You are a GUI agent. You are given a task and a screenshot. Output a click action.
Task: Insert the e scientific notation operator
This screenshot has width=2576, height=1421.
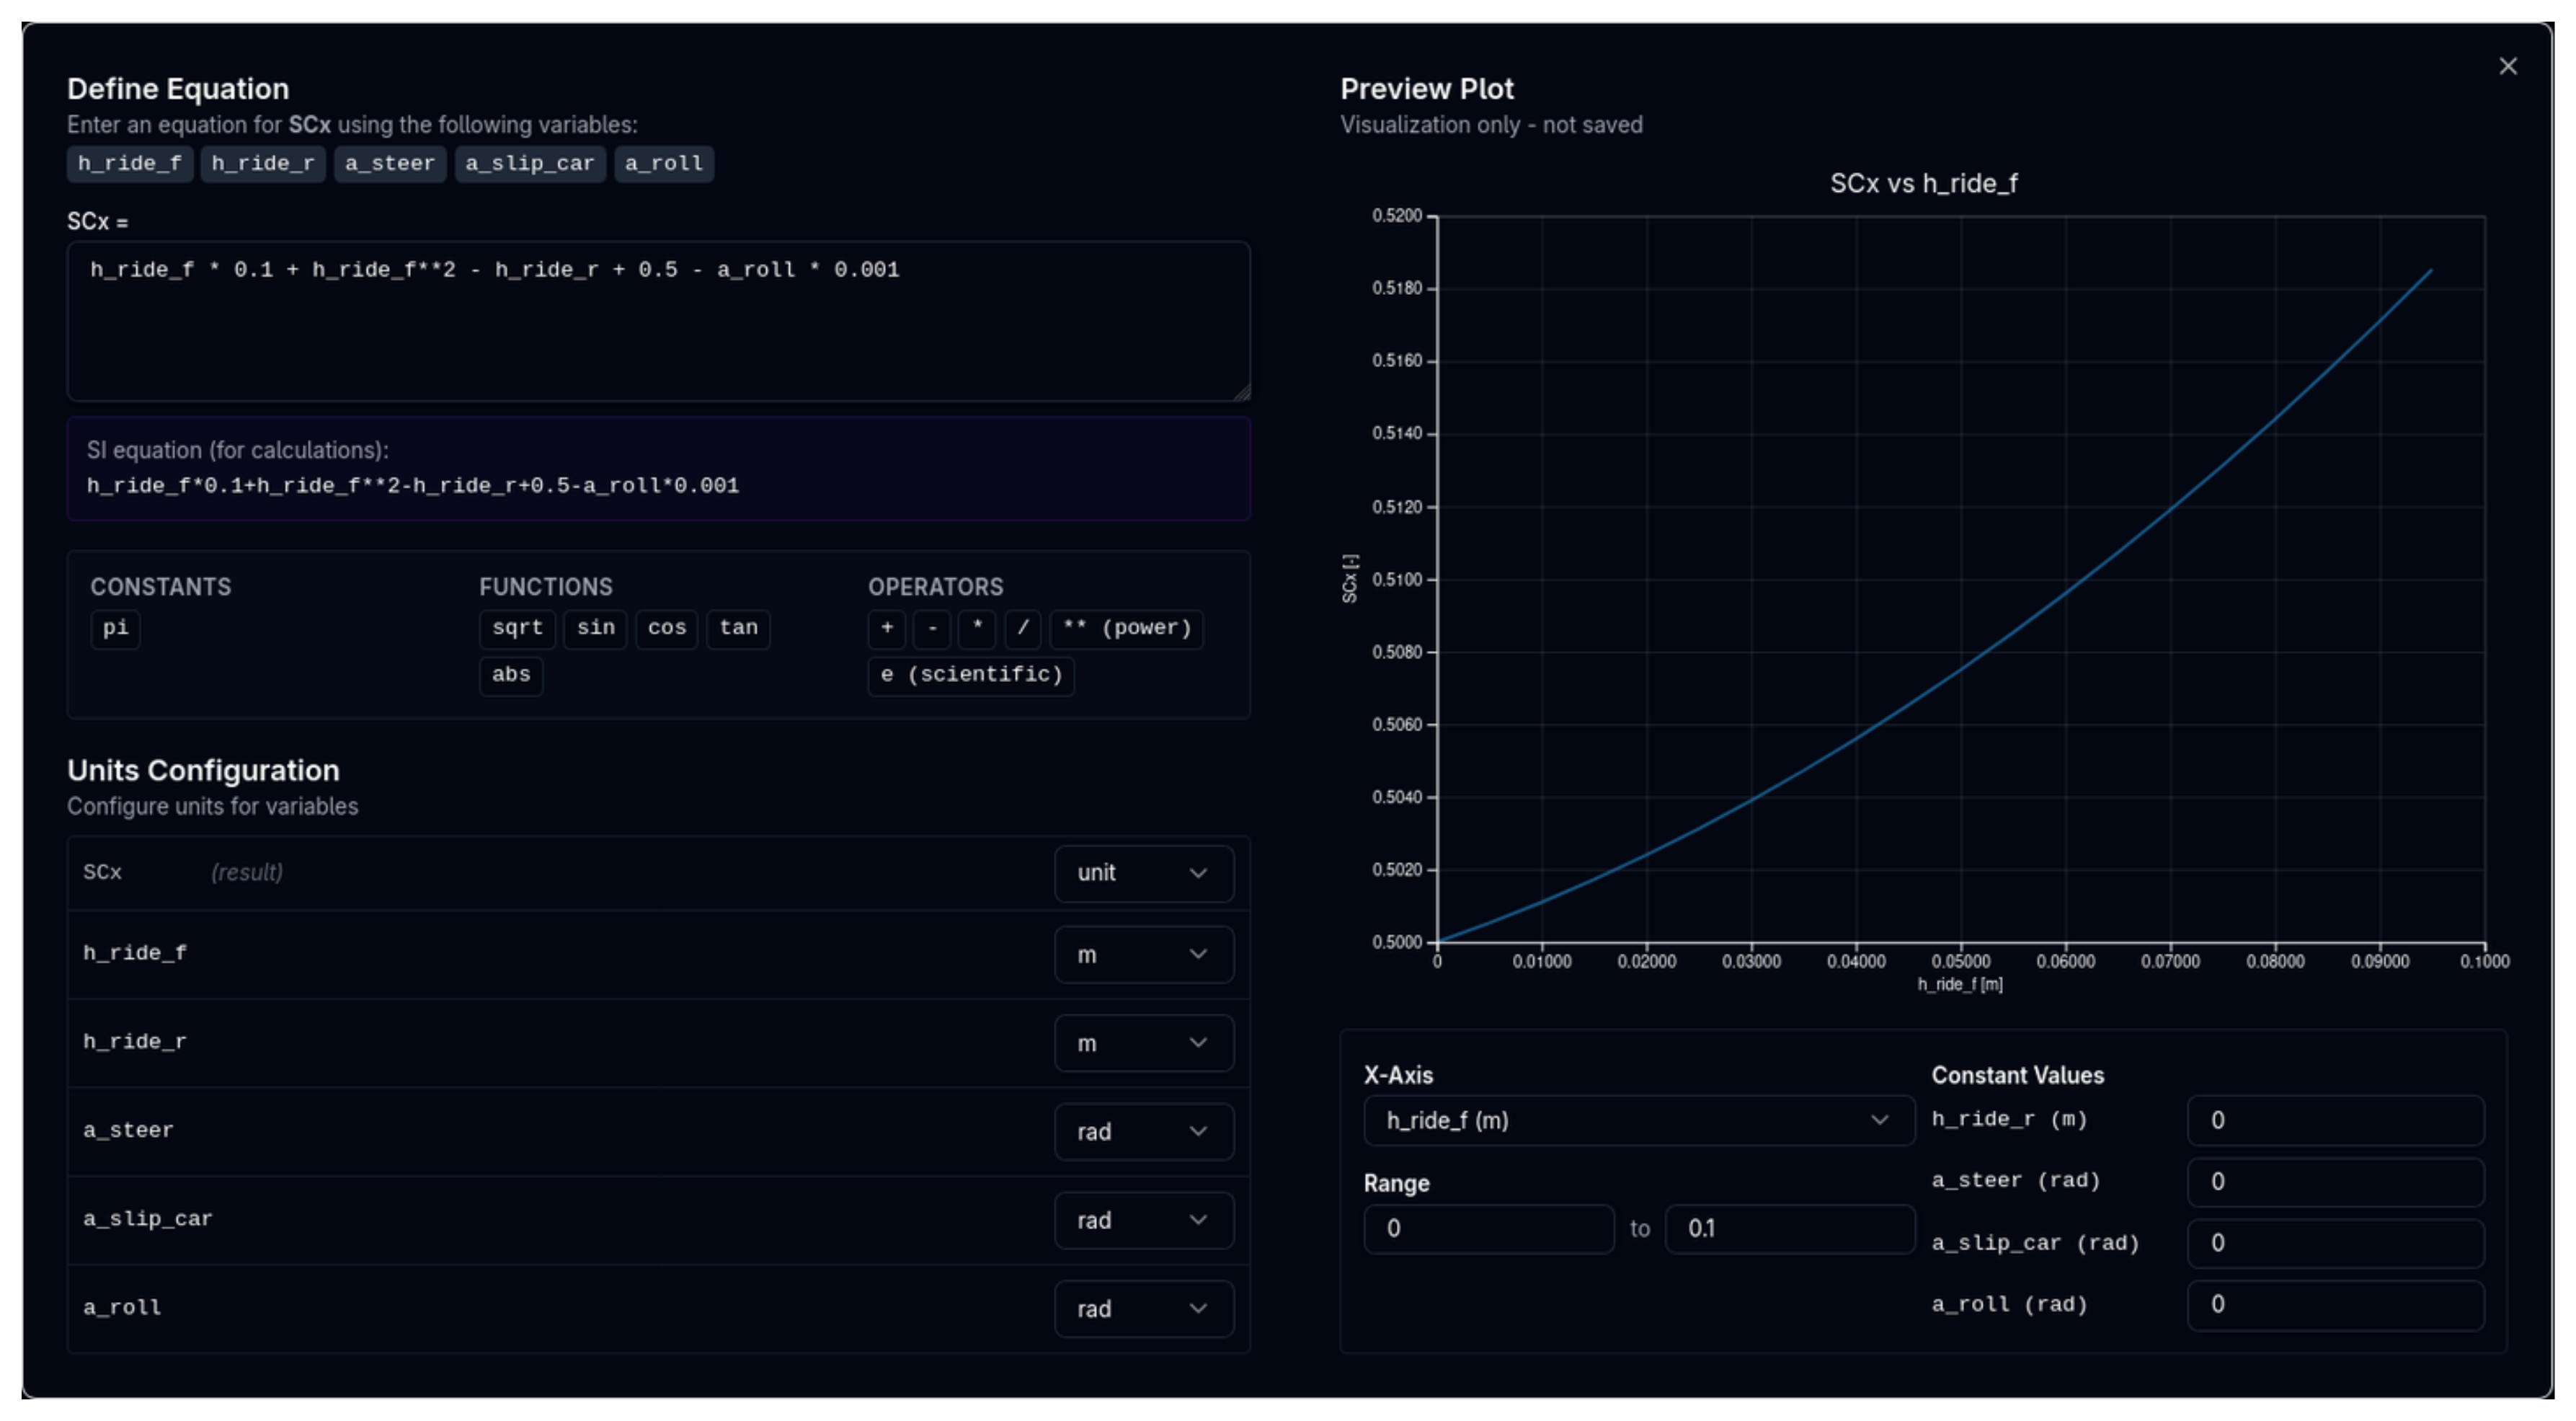click(x=970, y=675)
